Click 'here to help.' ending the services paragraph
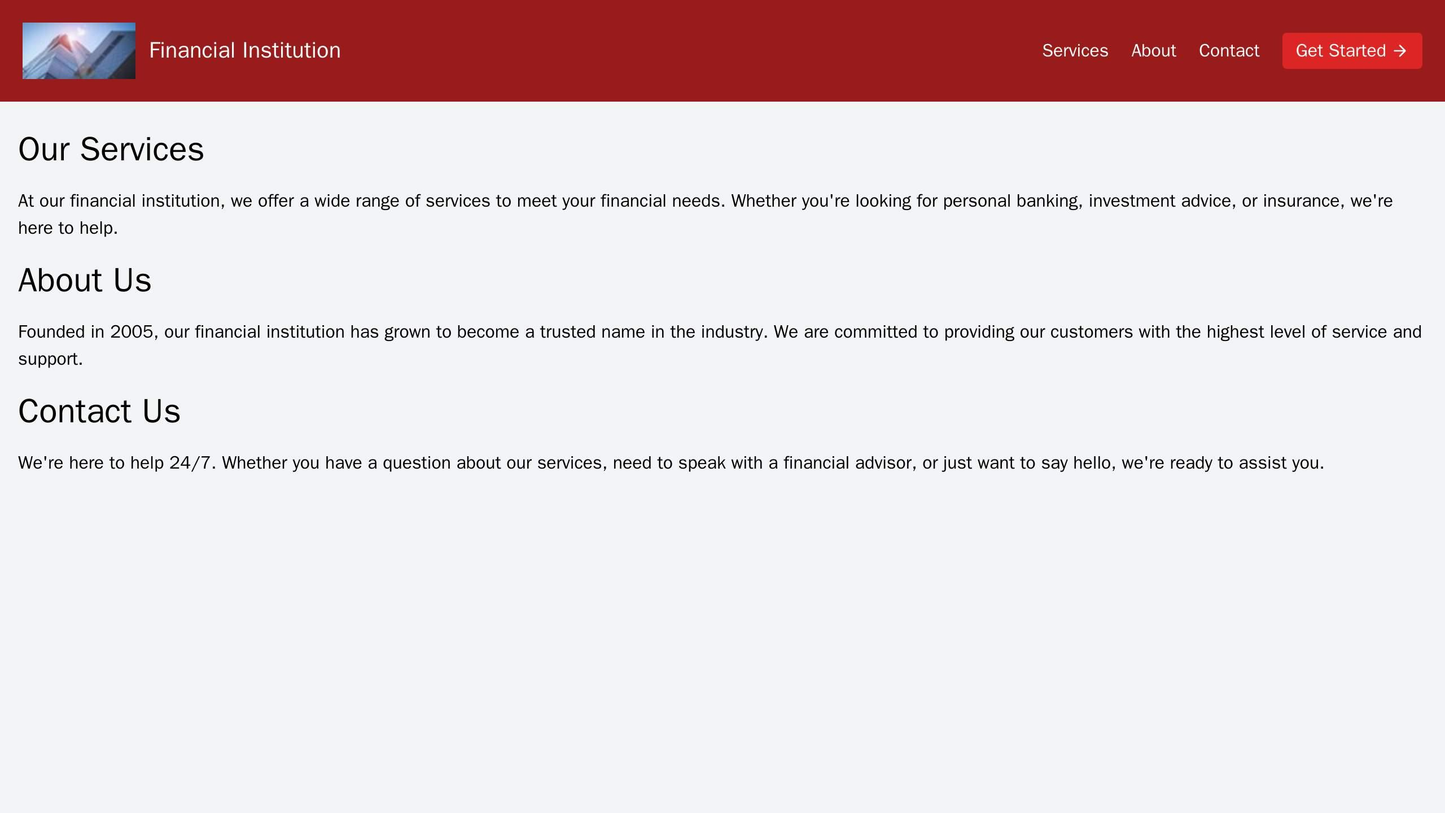Image resolution: width=1445 pixels, height=813 pixels. coord(68,228)
